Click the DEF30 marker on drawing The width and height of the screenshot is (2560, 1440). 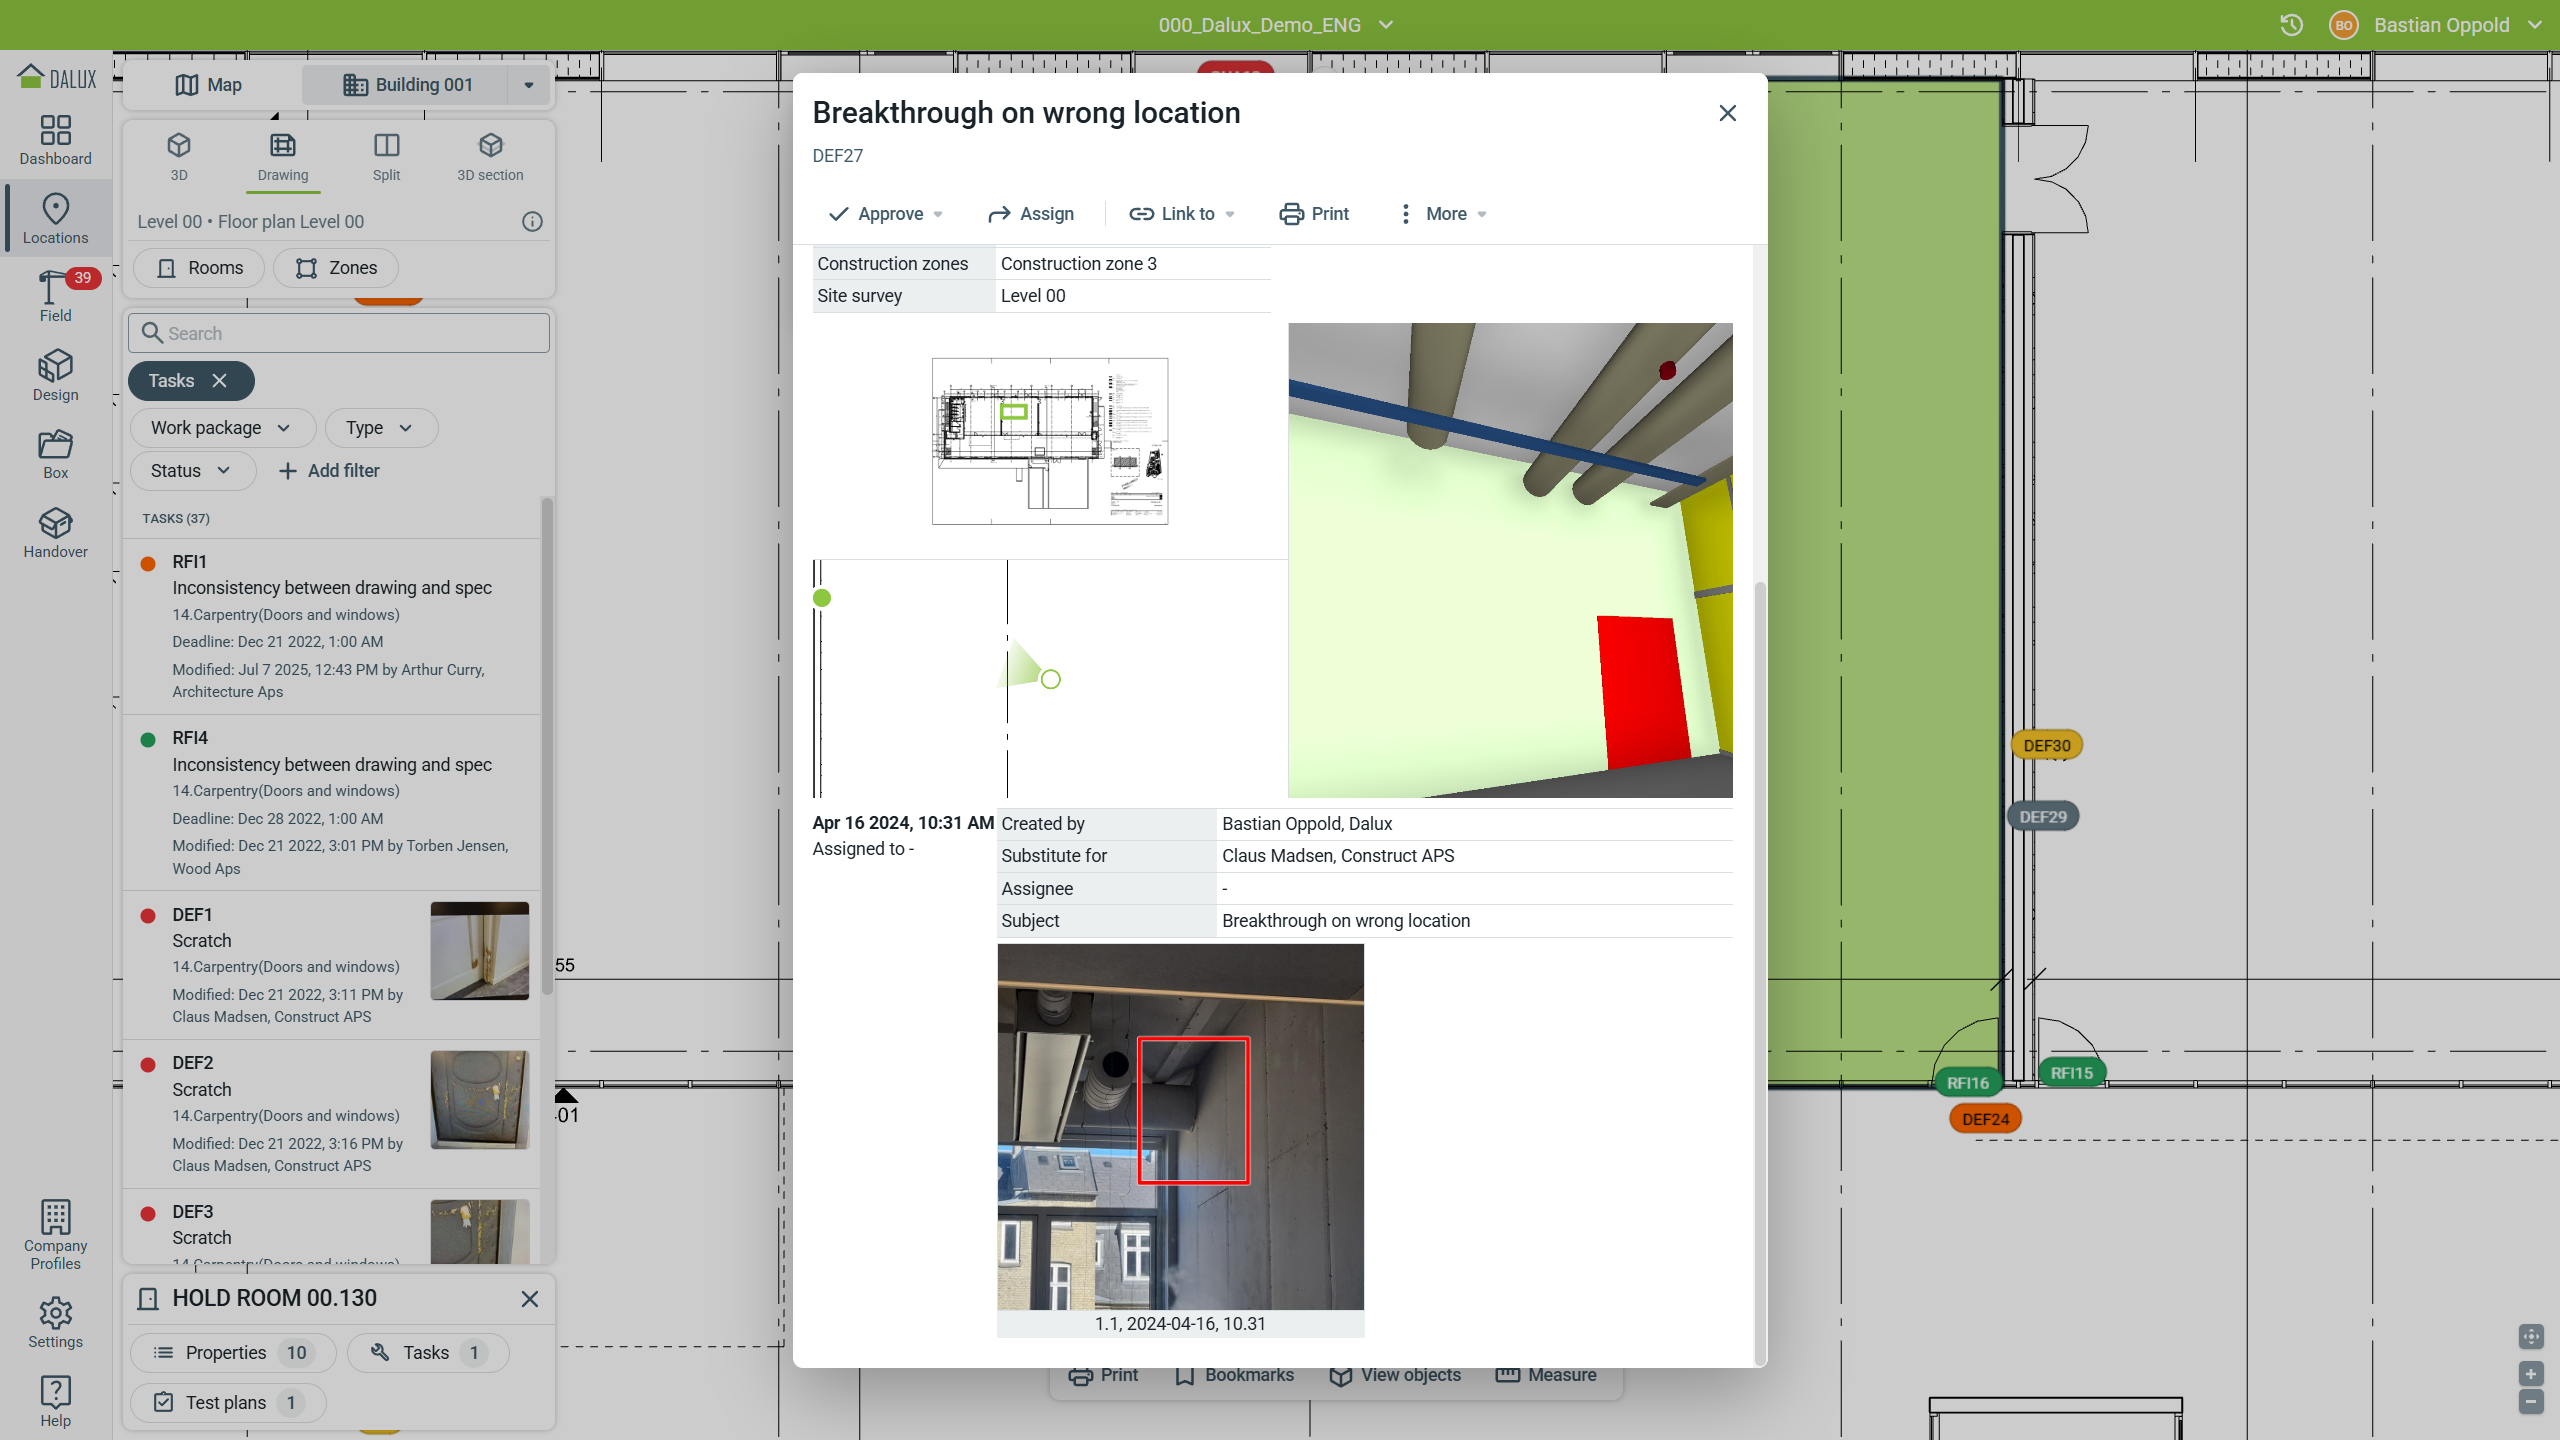pos(2047,745)
